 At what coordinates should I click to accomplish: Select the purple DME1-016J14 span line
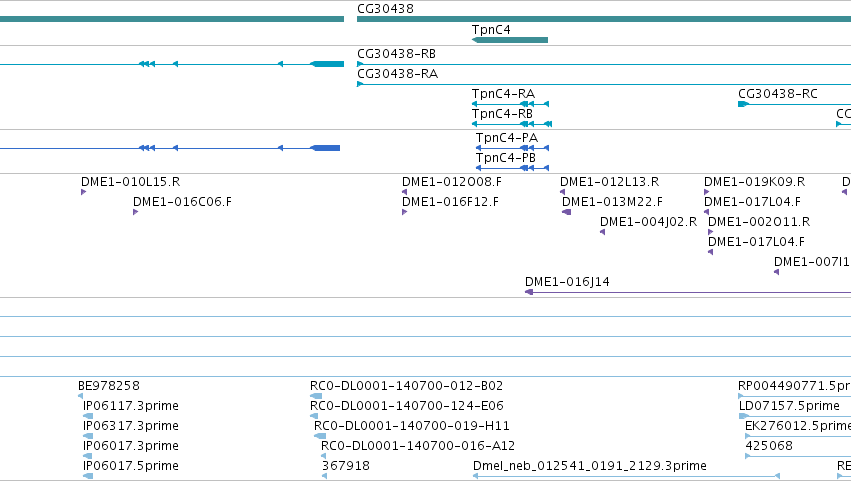(x=688, y=292)
